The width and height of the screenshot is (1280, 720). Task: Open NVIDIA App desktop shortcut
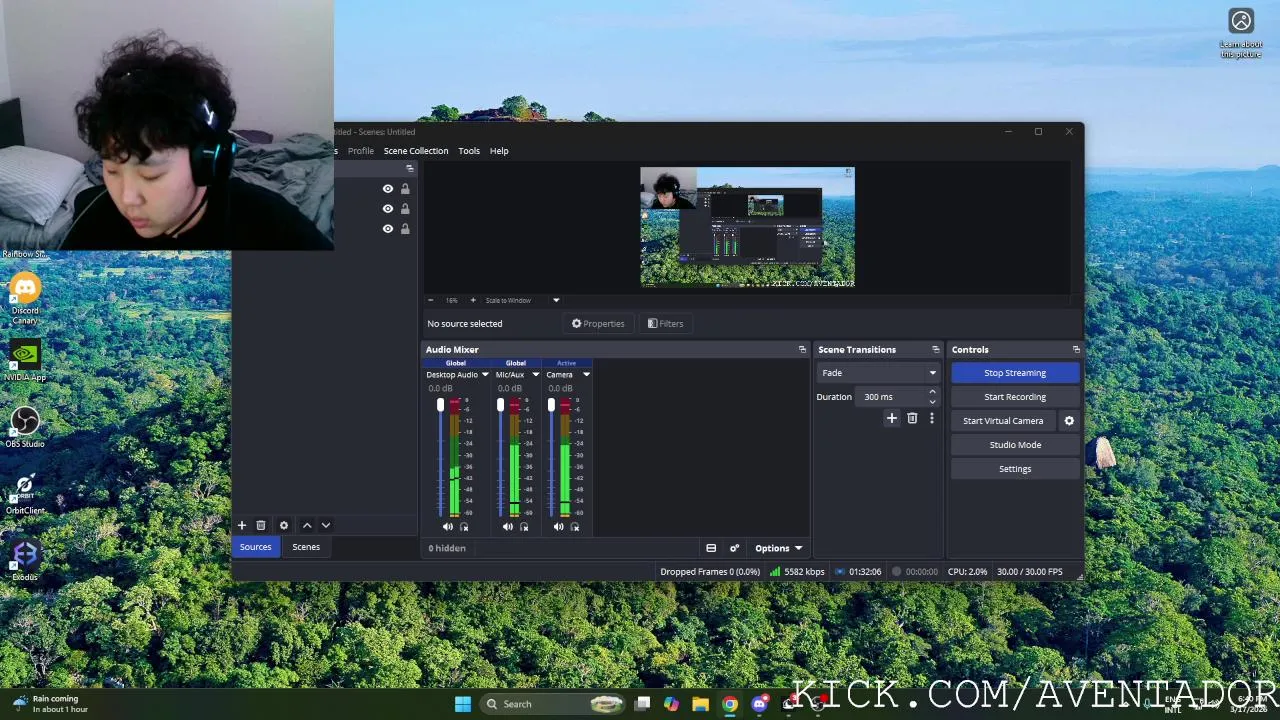click(x=25, y=361)
